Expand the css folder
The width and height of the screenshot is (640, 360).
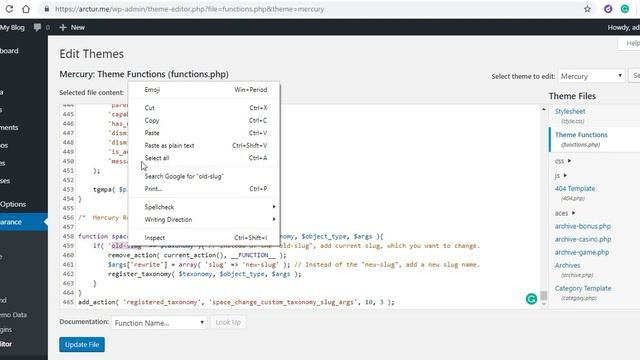[563, 161]
